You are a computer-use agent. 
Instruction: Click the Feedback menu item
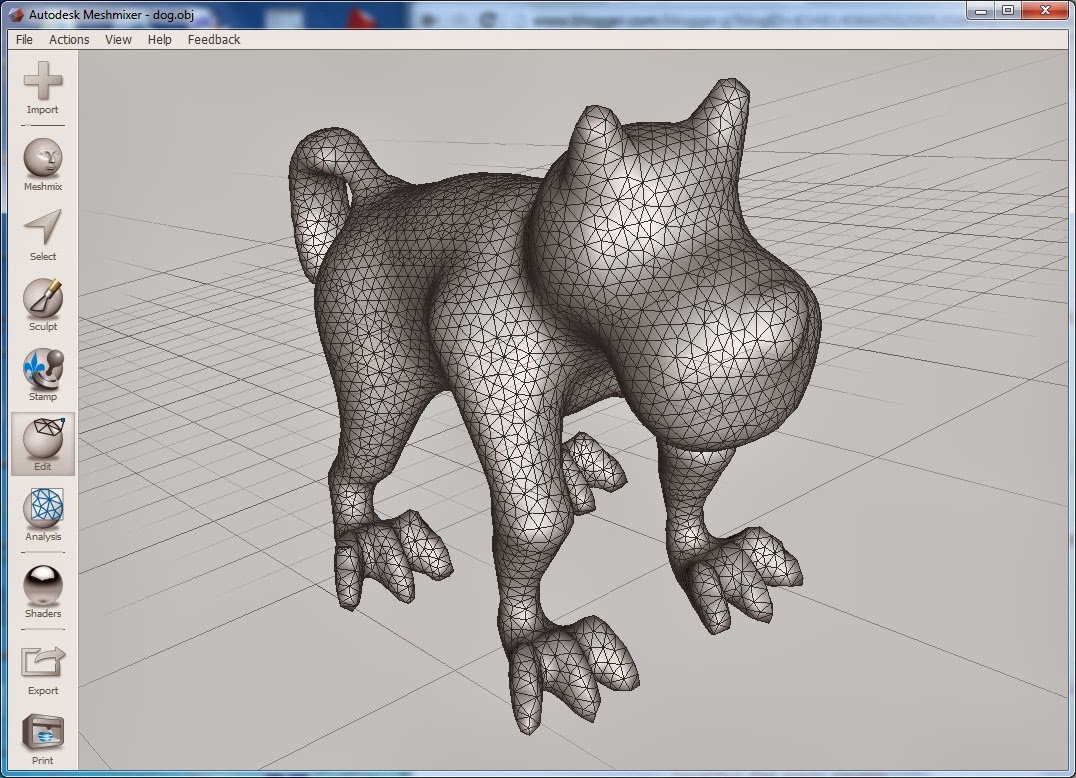coord(213,39)
